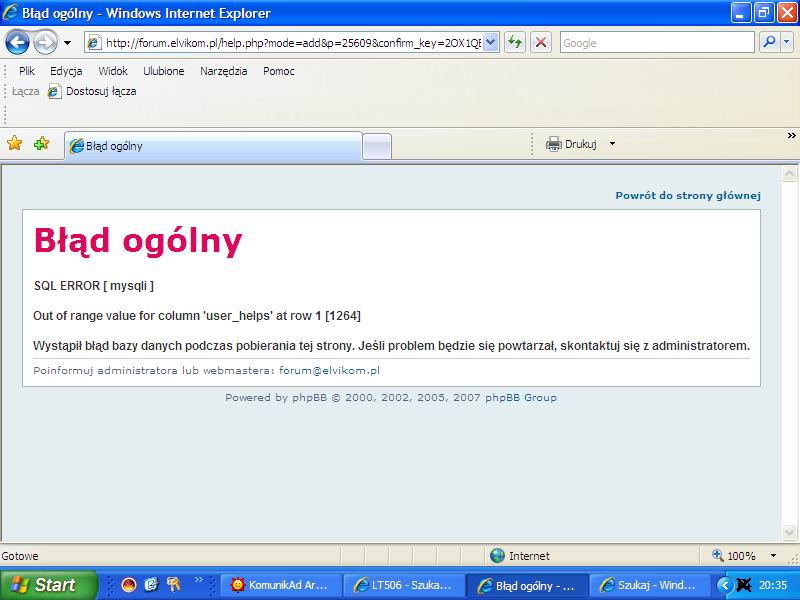Screen dimensions: 800x600
Task: Open the Narzędzia menu
Action: pyautogui.click(x=223, y=71)
